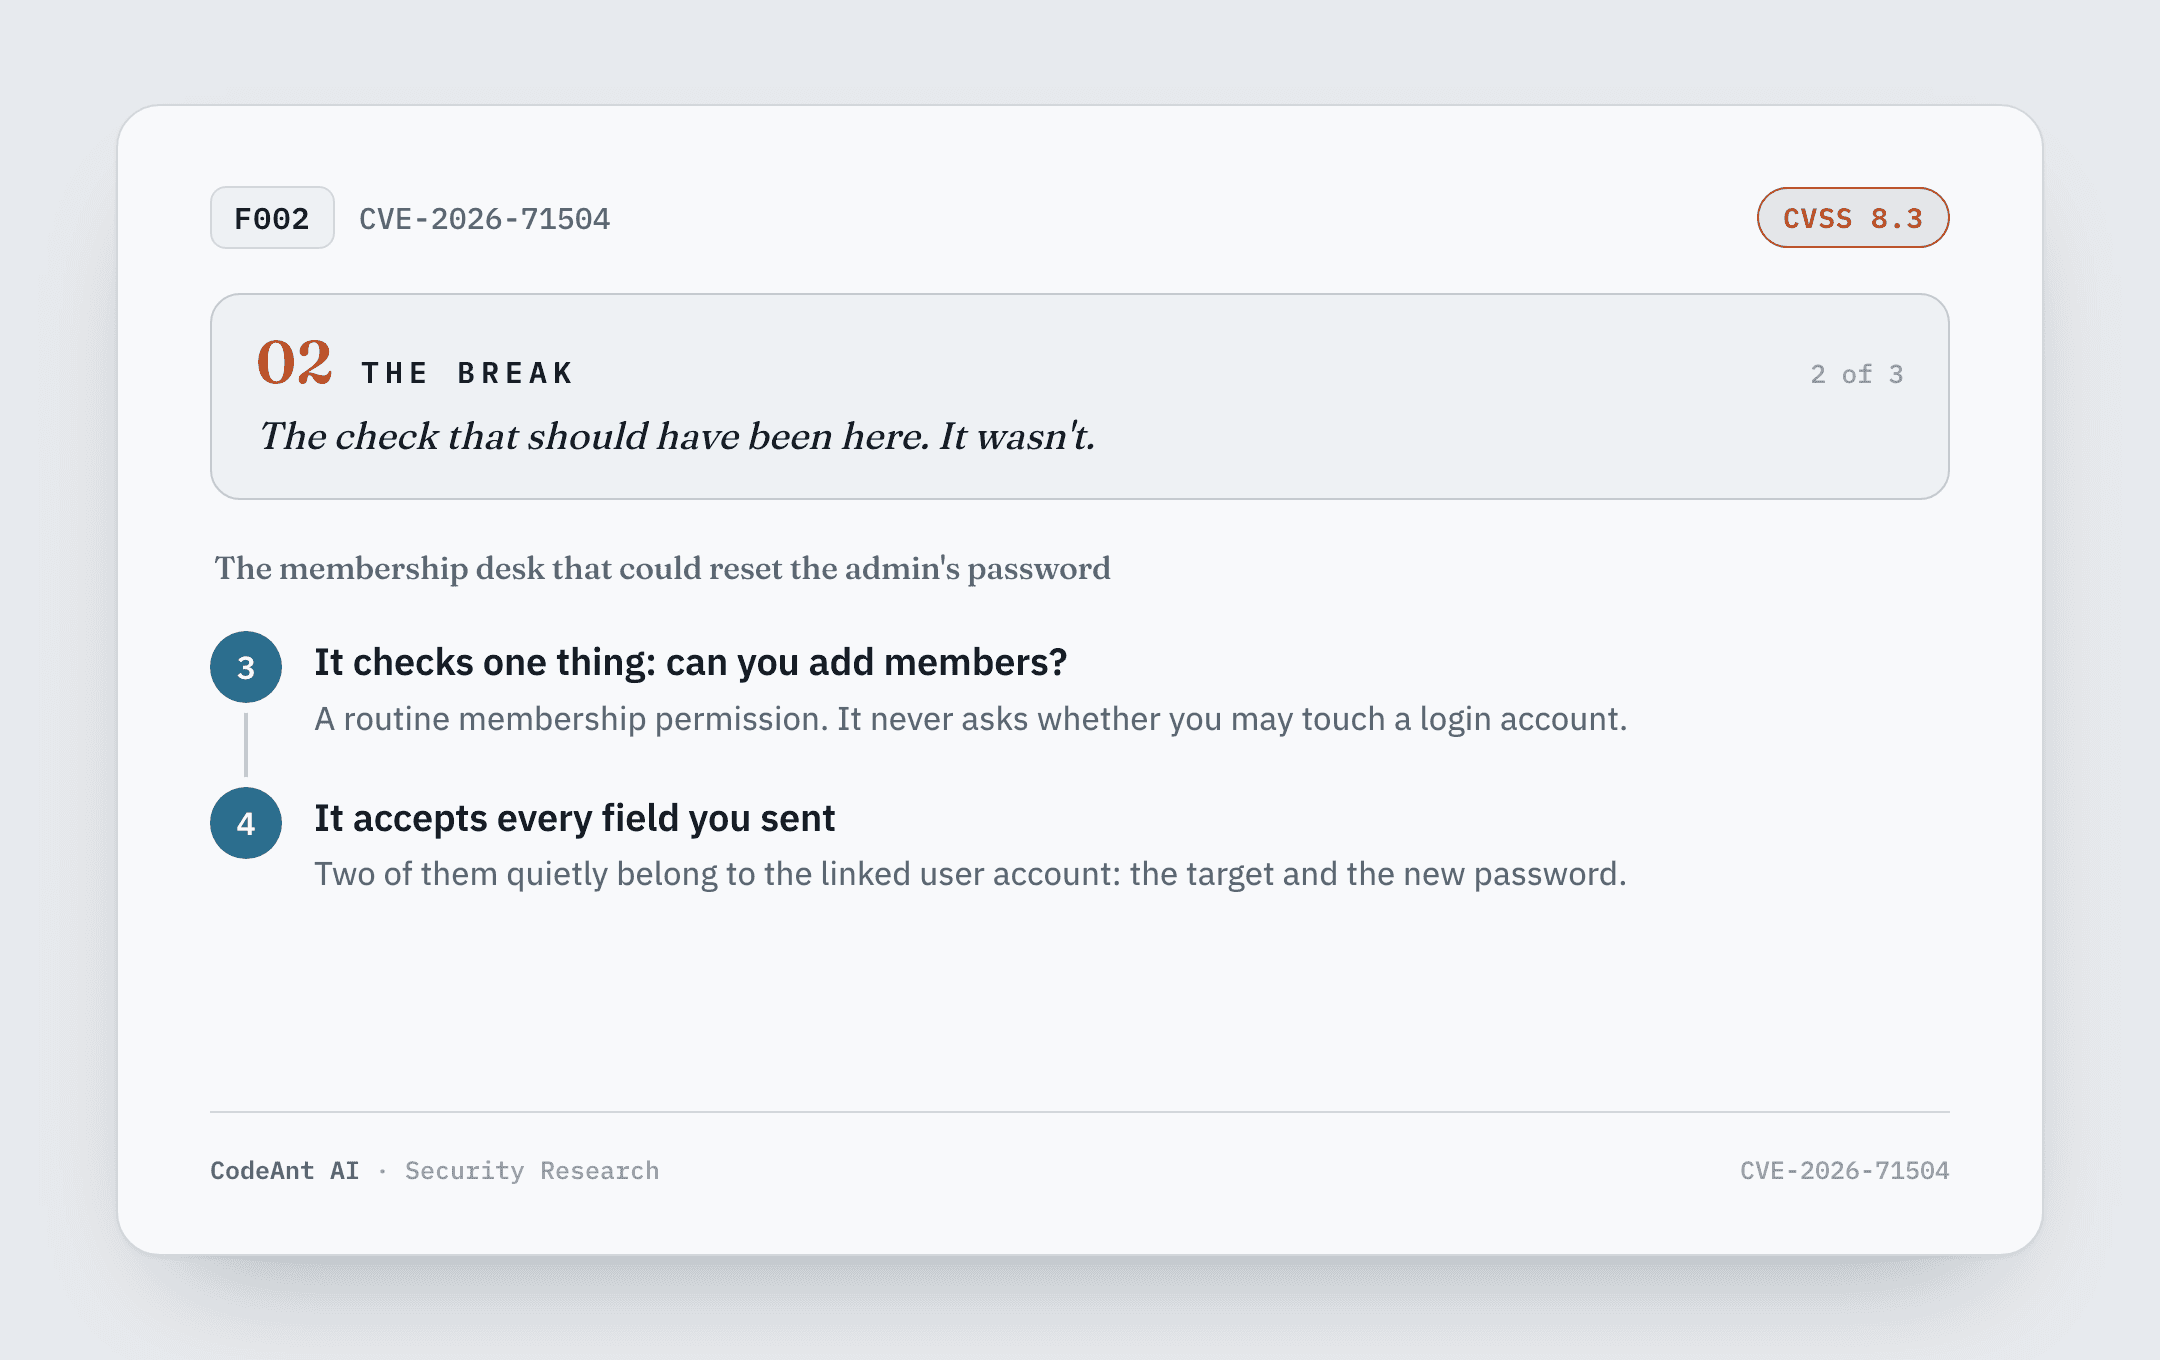Click the connector line between steps 3 and 4

pos(246,745)
